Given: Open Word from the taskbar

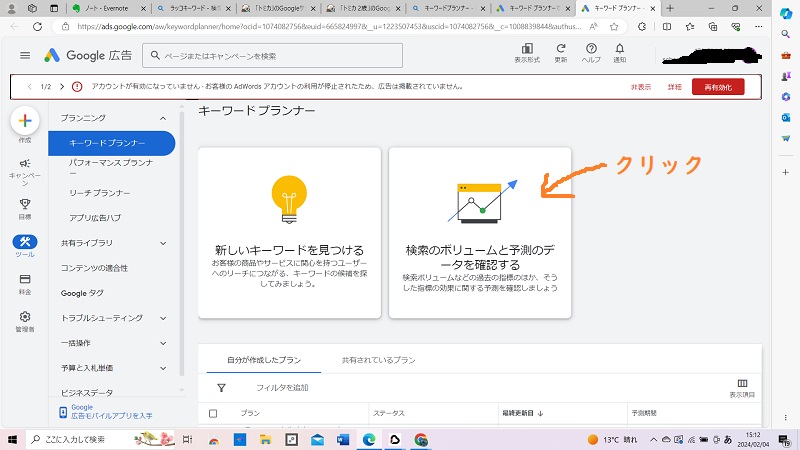Looking at the screenshot, I should pos(343,439).
